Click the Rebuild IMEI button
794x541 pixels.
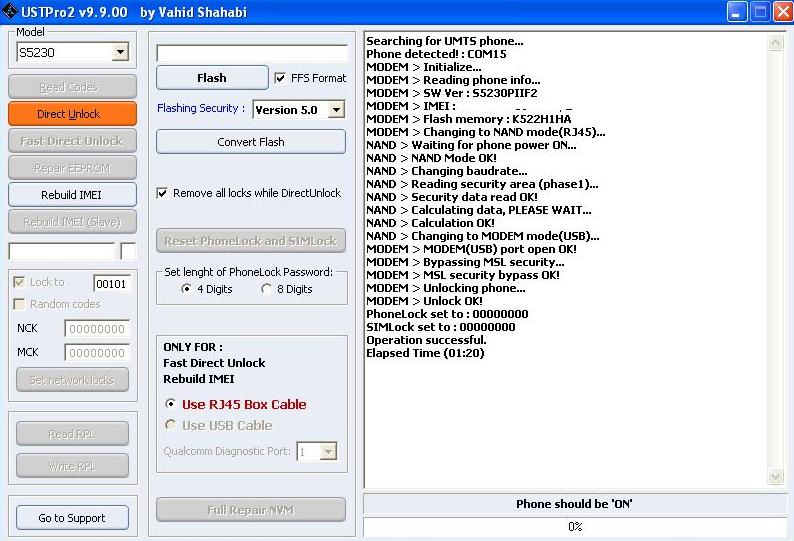pos(72,195)
